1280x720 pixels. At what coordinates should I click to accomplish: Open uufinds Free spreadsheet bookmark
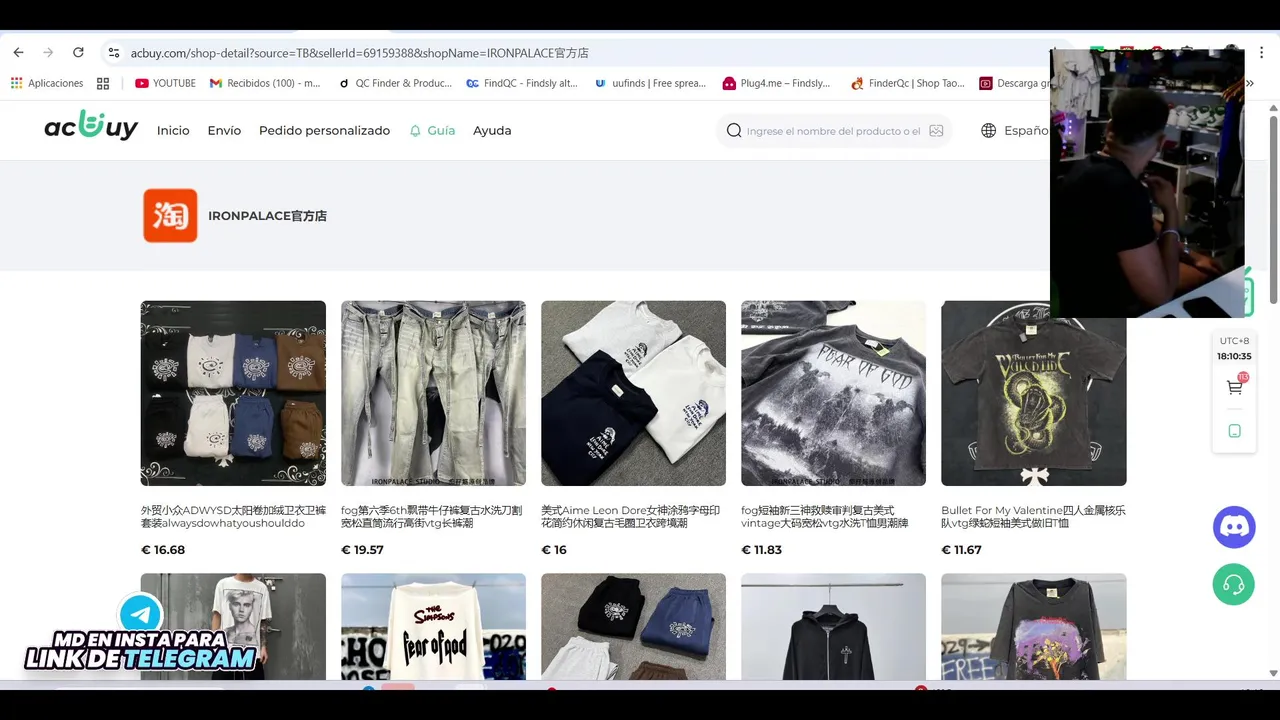[650, 83]
